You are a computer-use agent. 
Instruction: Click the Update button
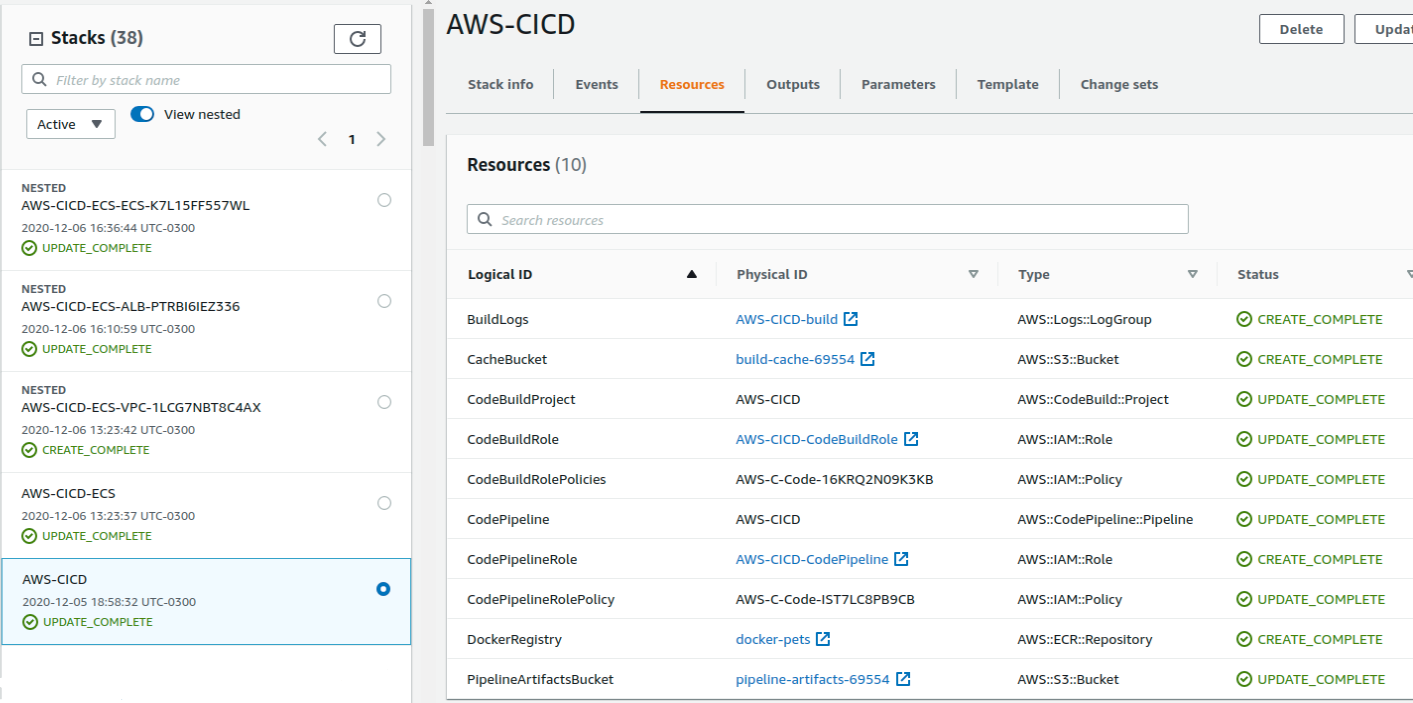pyautogui.click(x=1384, y=29)
